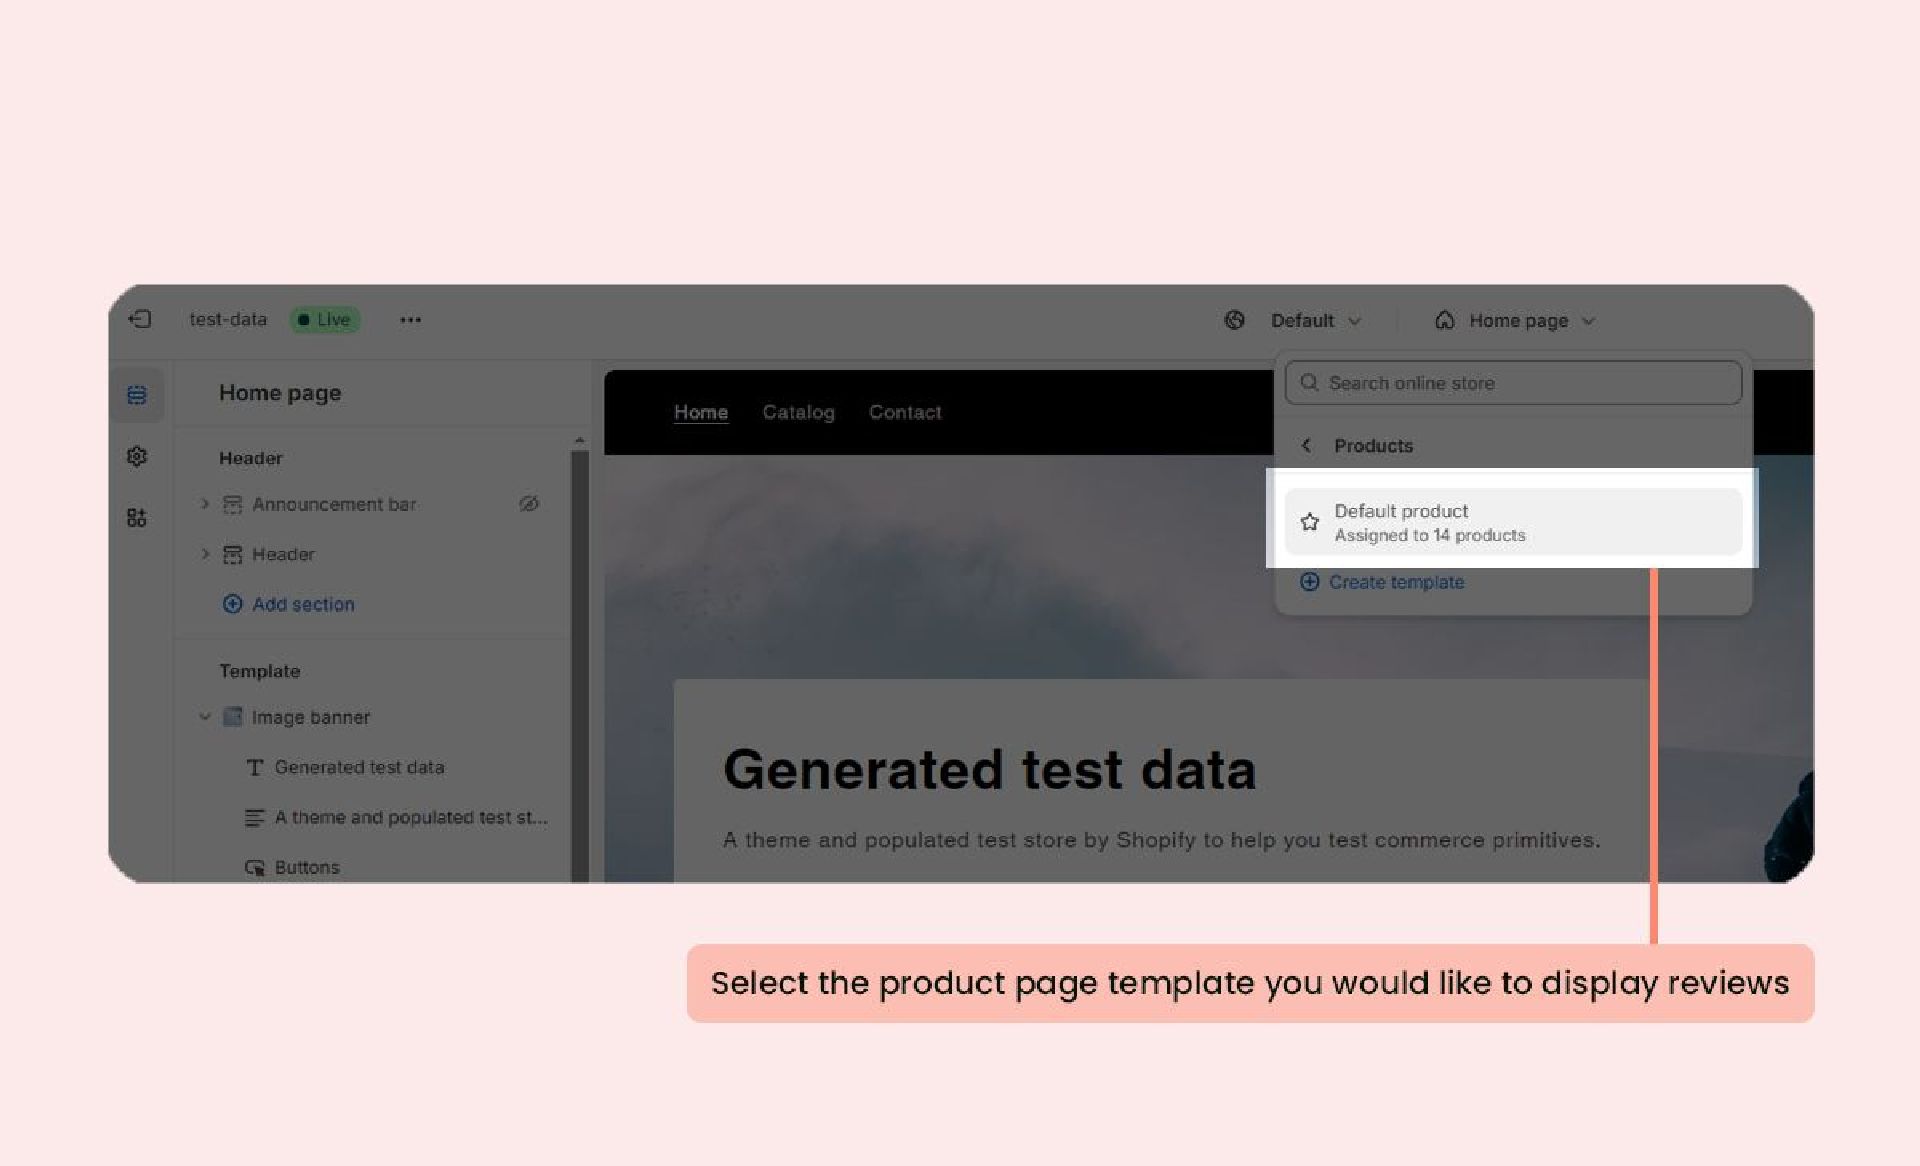This screenshot has height=1166, width=1920.
Task: Expand the Announcement bar section
Action: point(205,504)
